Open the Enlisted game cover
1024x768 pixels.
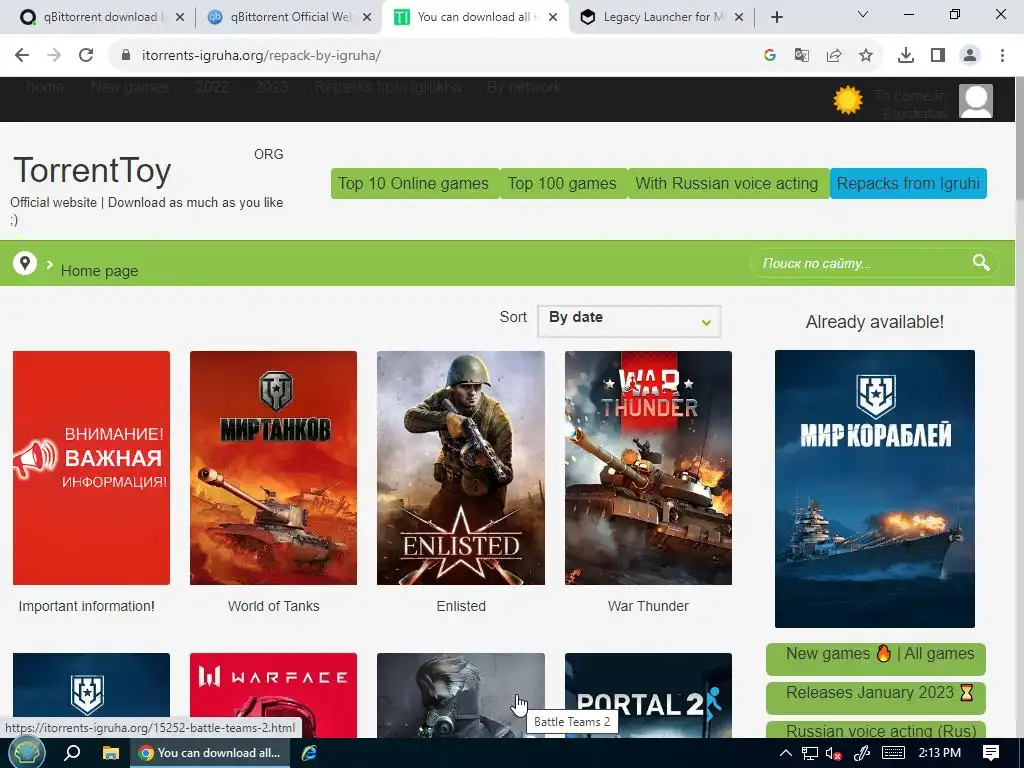pos(460,468)
